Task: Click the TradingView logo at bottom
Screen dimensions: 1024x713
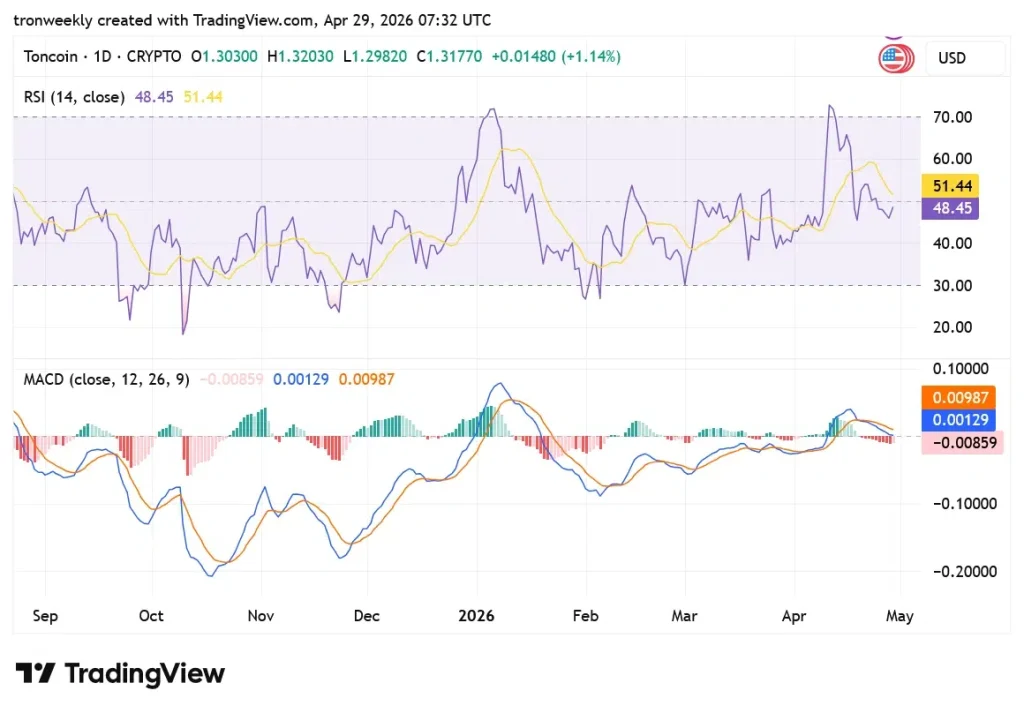Action: [x=120, y=673]
